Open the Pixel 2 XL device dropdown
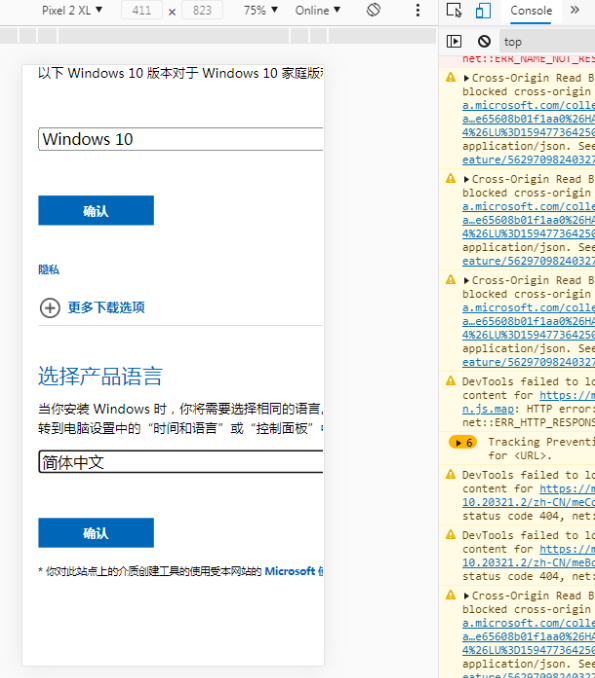 pyautogui.click(x=72, y=10)
